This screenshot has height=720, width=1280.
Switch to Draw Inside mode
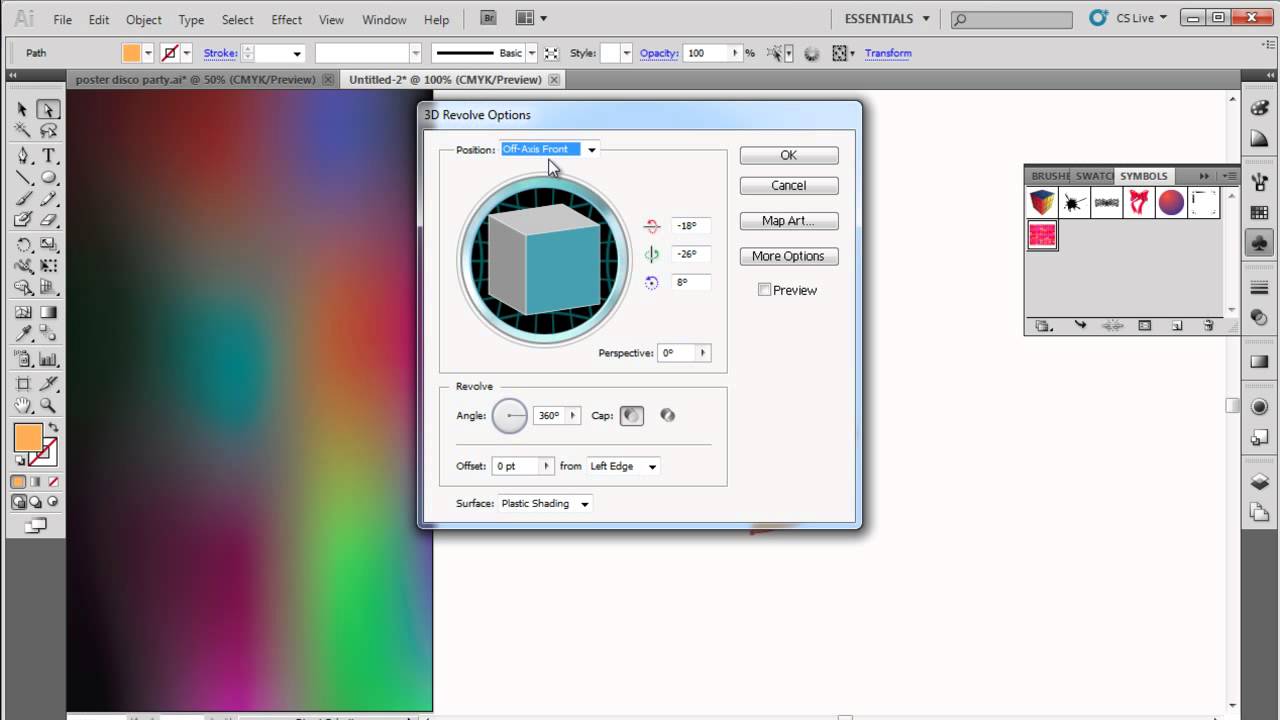pos(53,502)
